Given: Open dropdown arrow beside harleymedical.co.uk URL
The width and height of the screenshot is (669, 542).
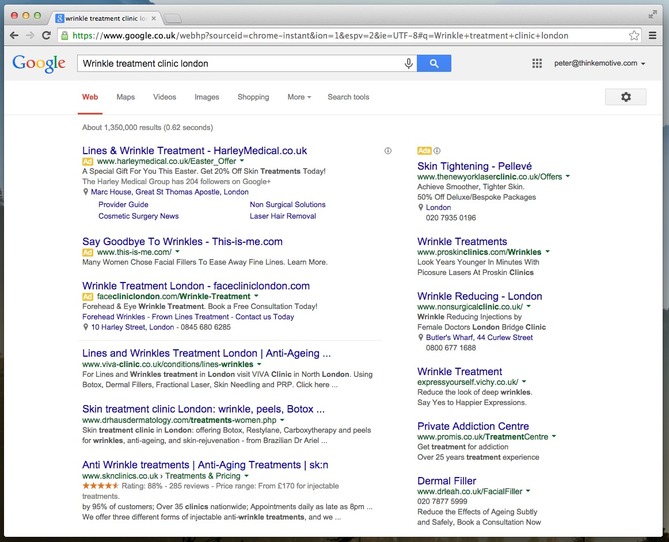Looking at the screenshot, I should [242, 161].
